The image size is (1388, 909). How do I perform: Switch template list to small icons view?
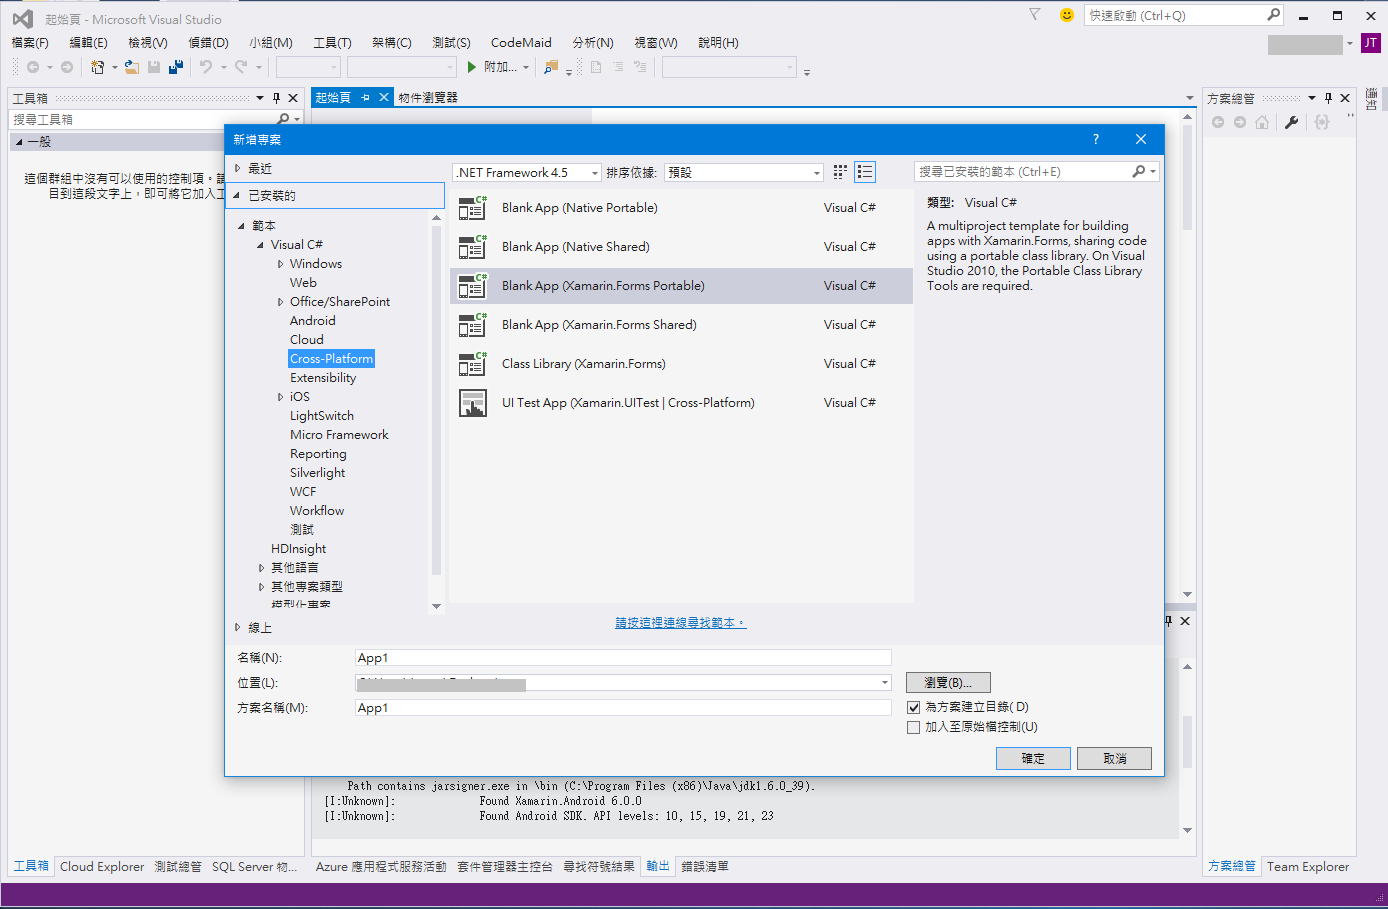coord(840,172)
